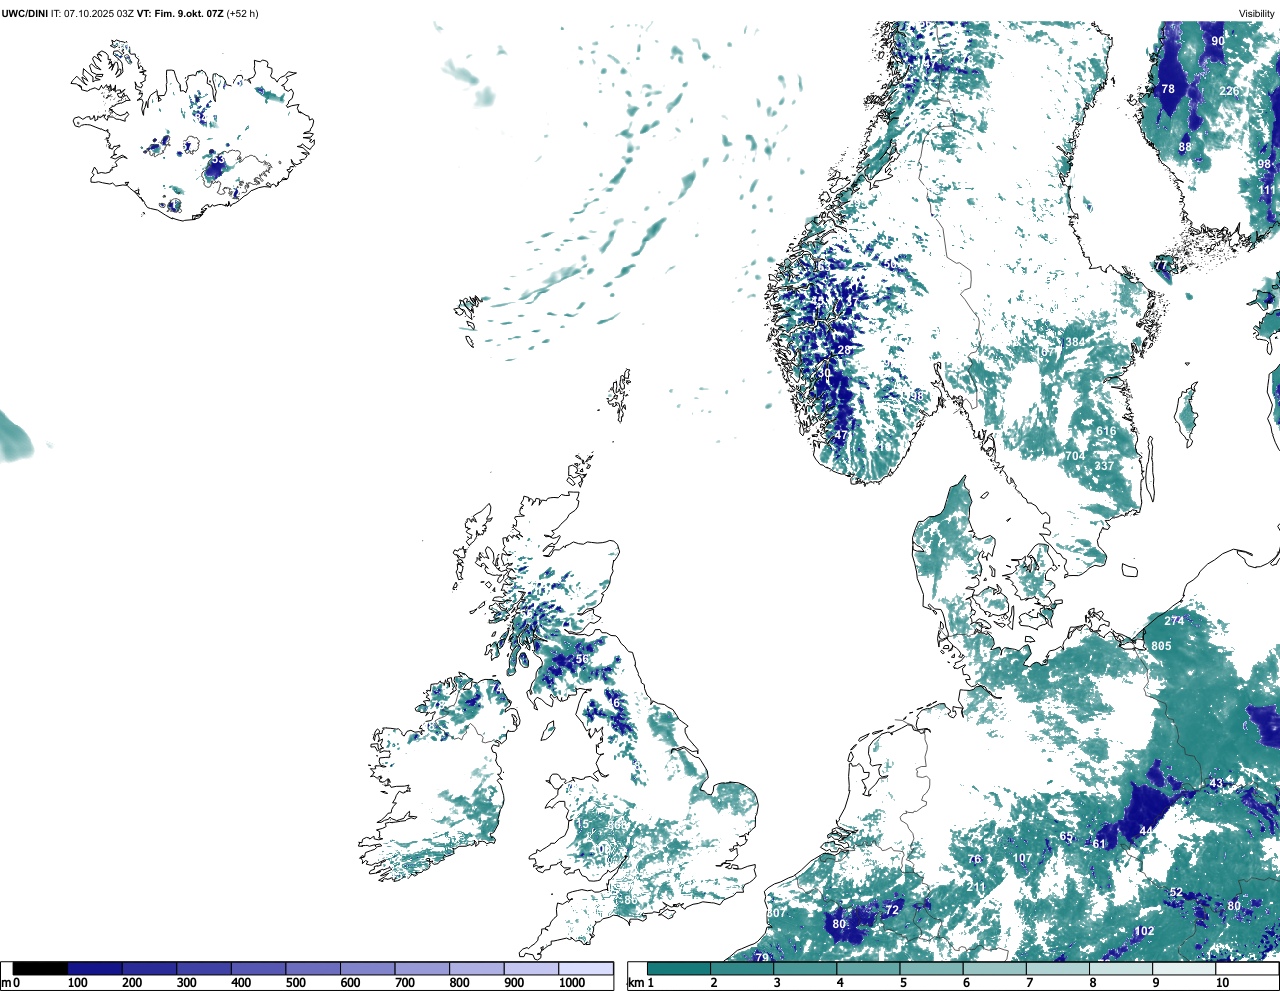Click the '(+52 h)' forecast offset text
Viewport: 1280px width, 991px height.
click(242, 14)
